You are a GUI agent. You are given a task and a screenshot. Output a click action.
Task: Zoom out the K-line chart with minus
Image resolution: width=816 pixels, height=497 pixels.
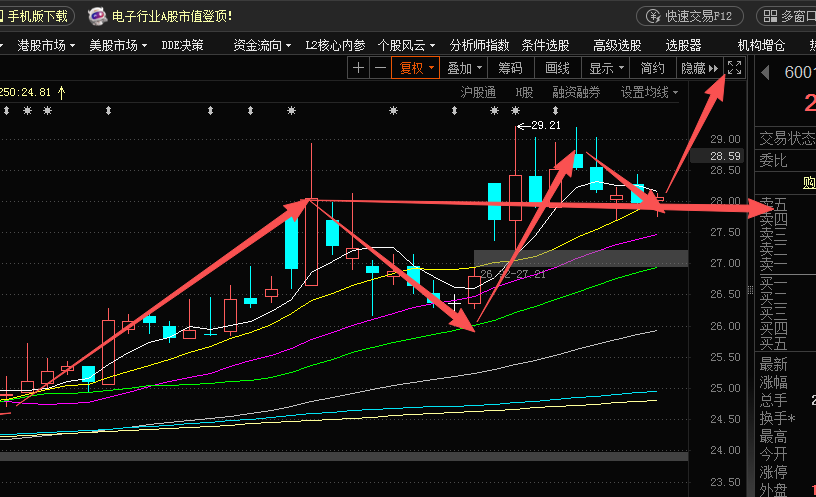click(x=380, y=68)
